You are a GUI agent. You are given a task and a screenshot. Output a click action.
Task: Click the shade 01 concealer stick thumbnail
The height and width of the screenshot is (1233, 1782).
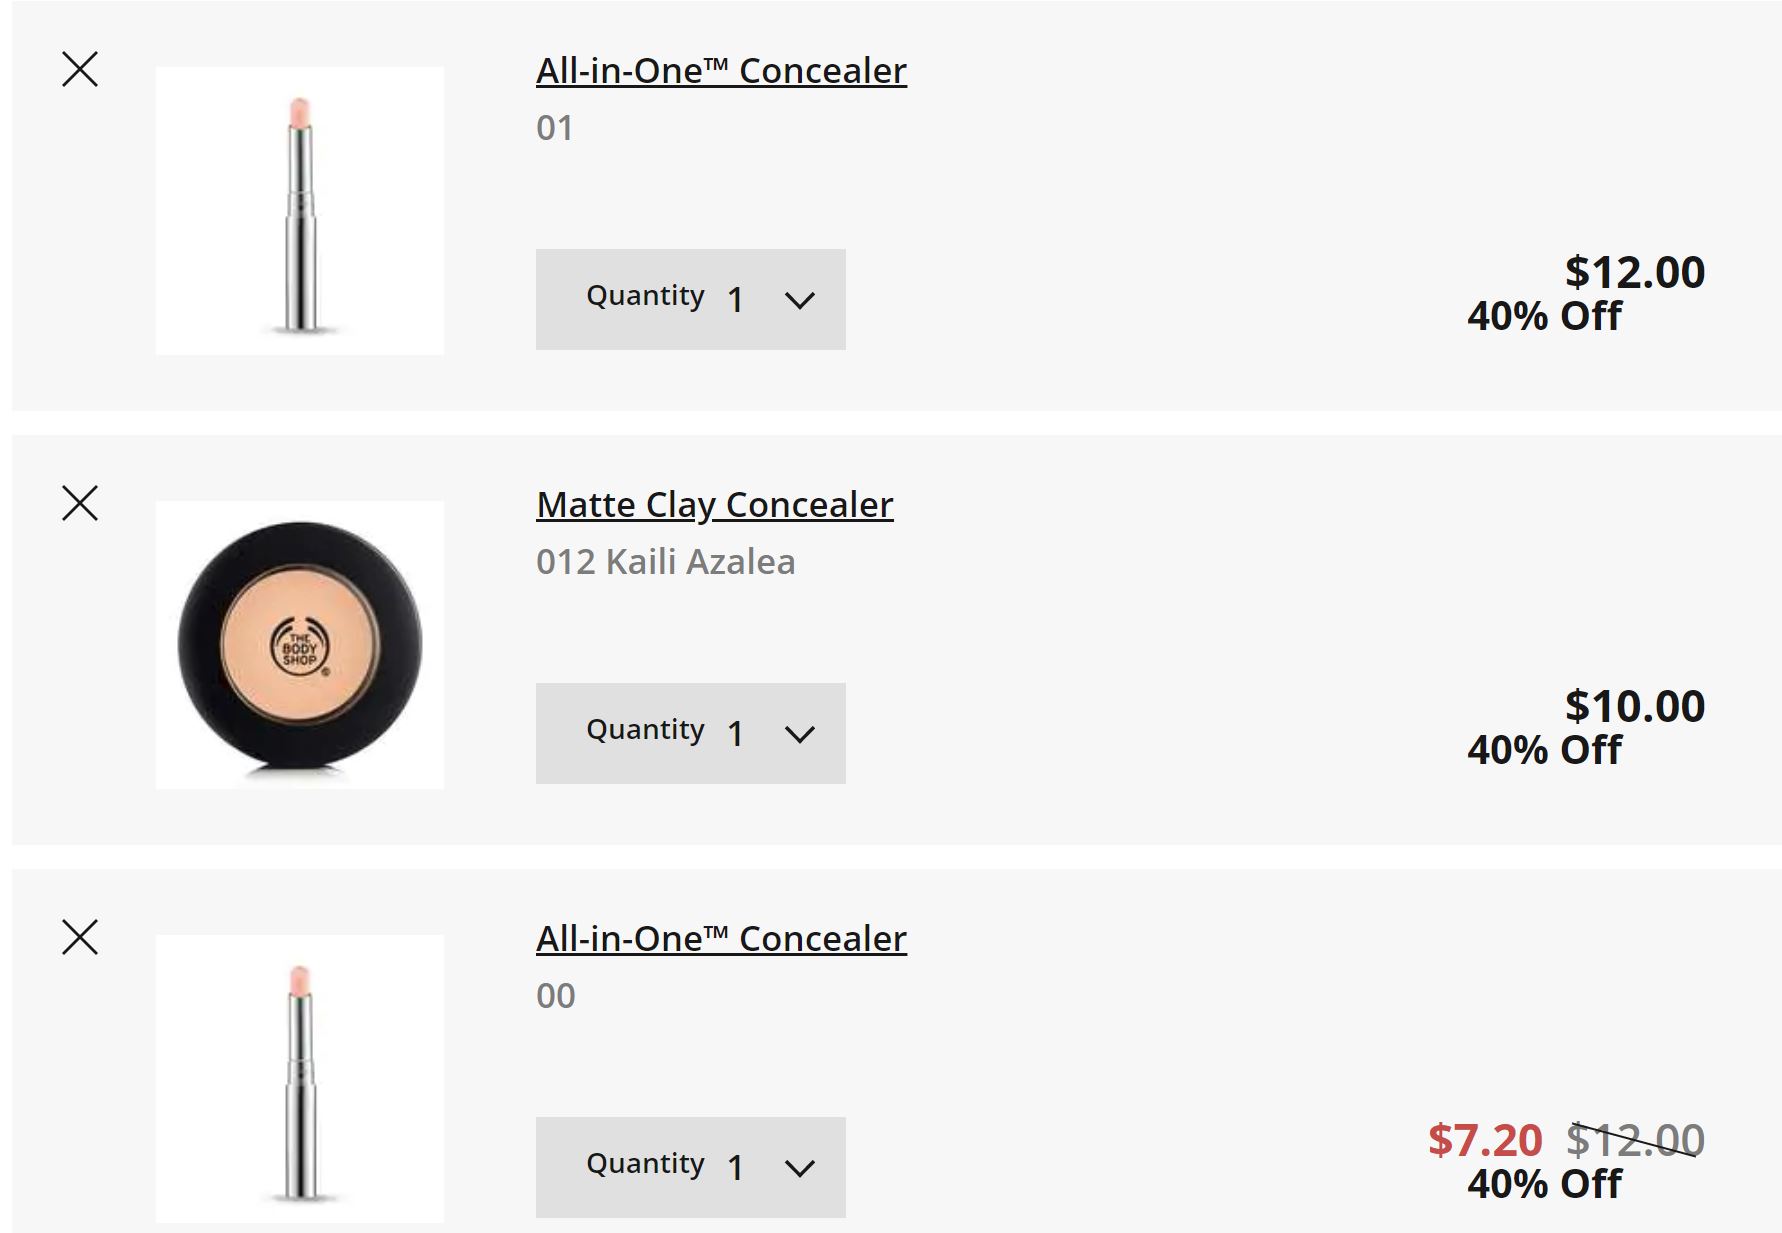tap(300, 211)
